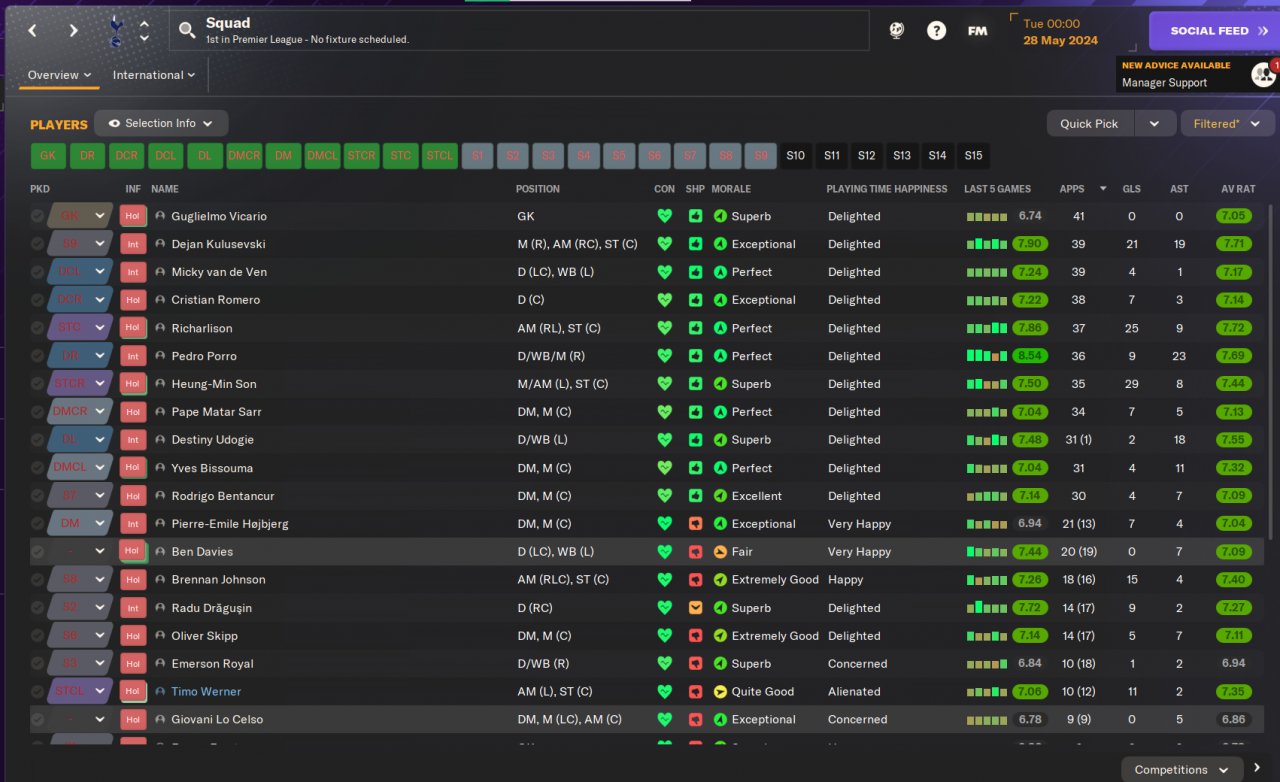Click Ben Davies' orange morale icon
The height and width of the screenshot is (782, 1280).
click(x=720, y=552)
